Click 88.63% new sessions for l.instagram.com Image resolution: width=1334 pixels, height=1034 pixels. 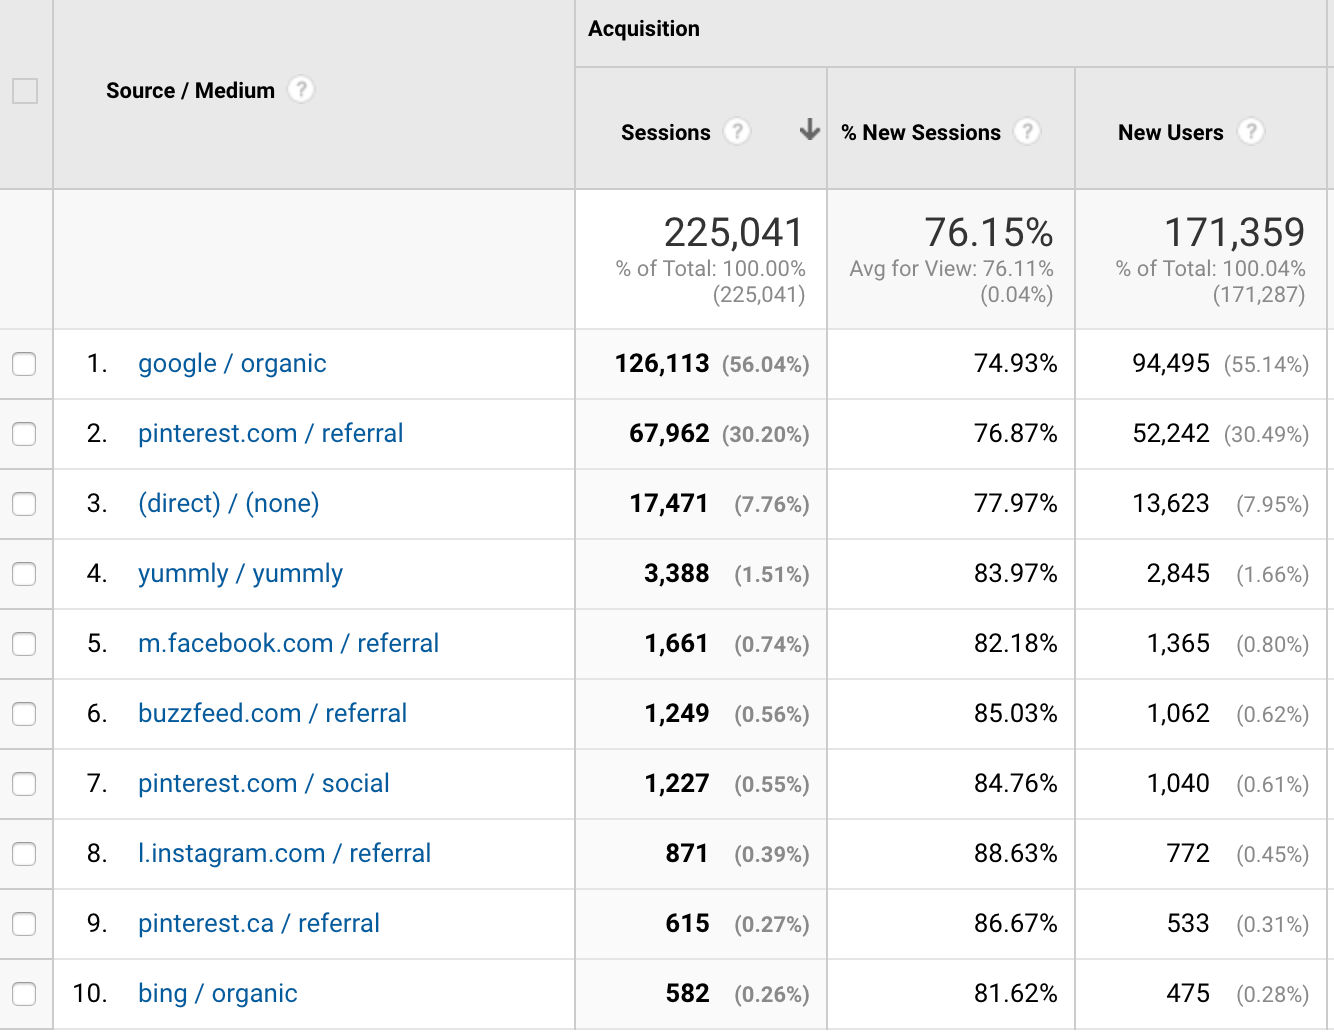tap(1016, 854)
